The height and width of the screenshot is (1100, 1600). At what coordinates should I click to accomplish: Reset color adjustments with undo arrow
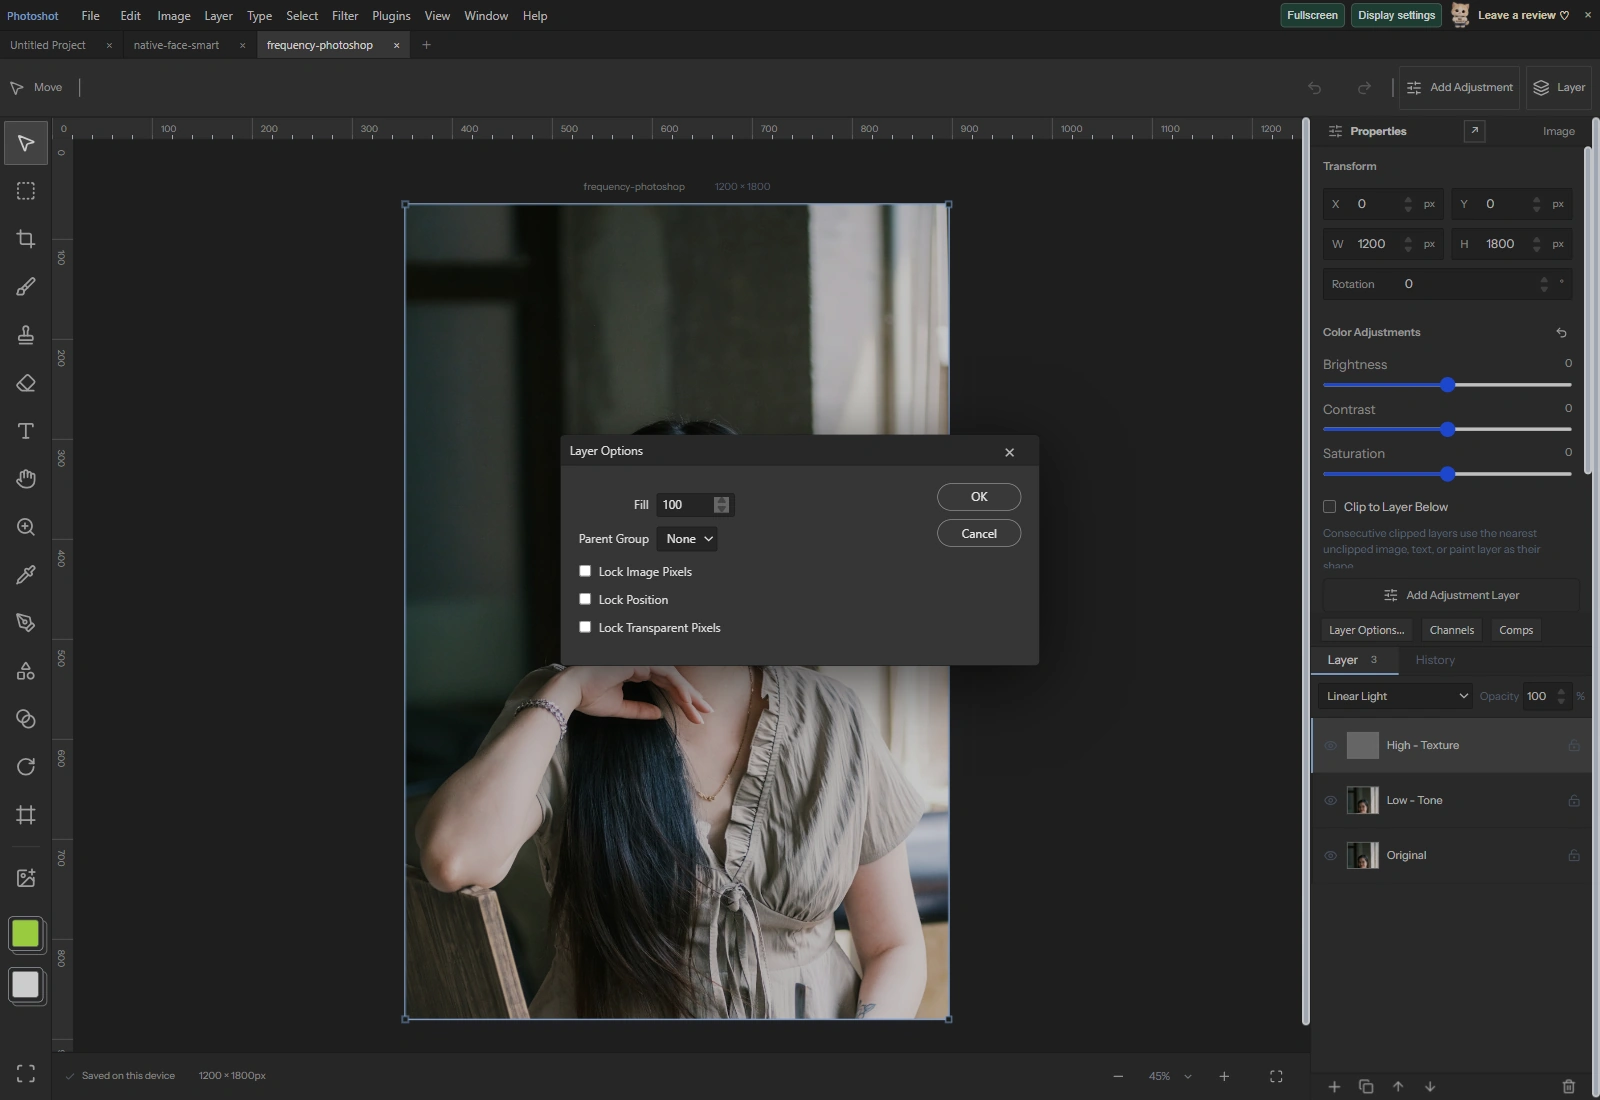pyautogui.click(x=1561, y=332)
